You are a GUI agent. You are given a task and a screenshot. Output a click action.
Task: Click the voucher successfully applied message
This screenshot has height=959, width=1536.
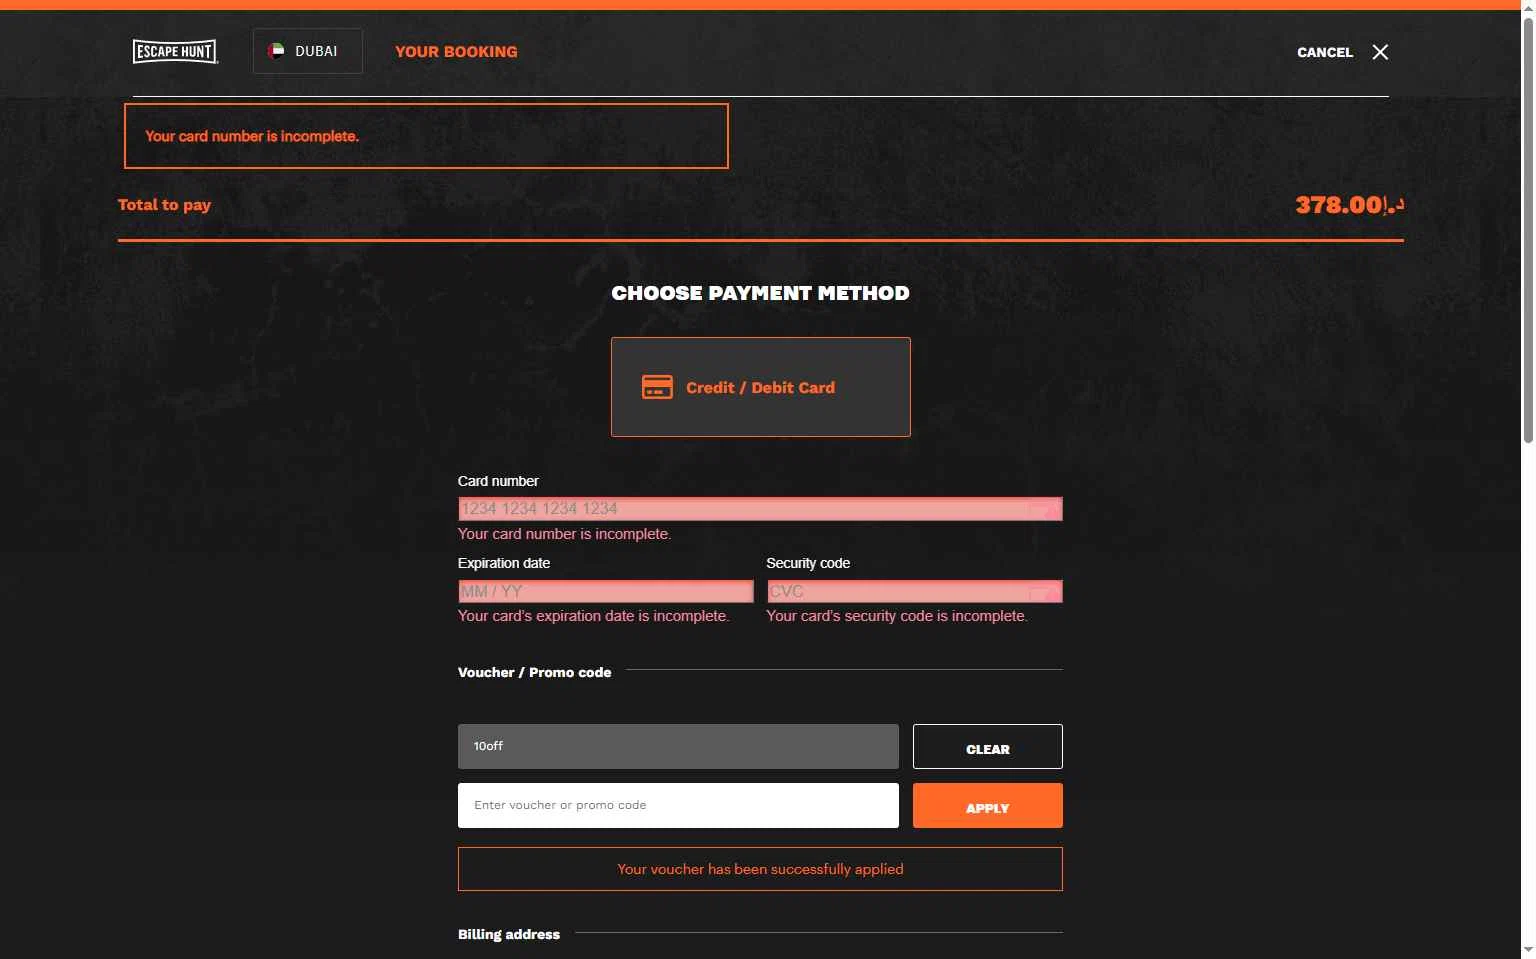760,869
